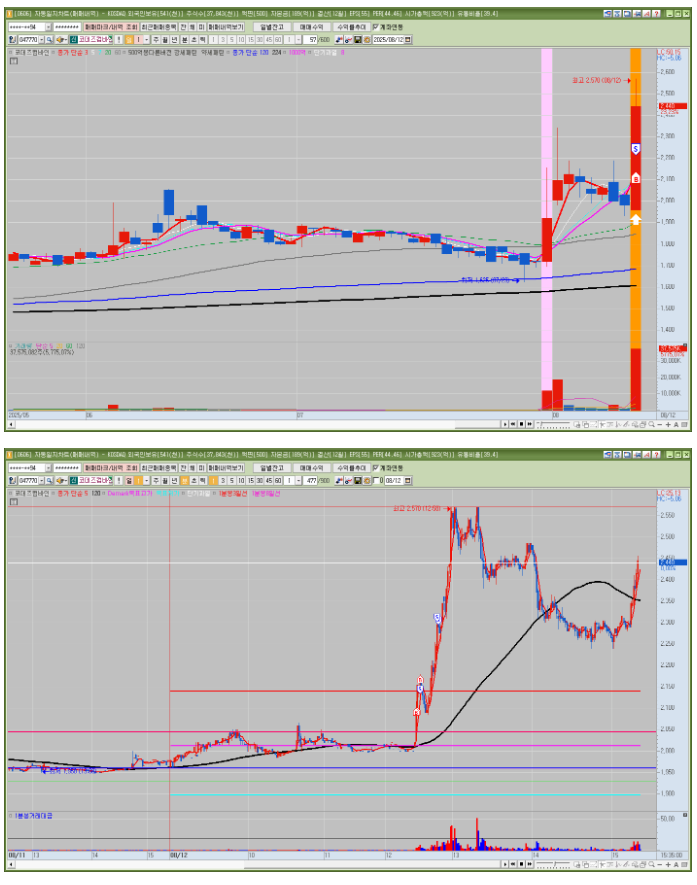Click the plus zoom-in icon below the daily chart

point(668,424)
